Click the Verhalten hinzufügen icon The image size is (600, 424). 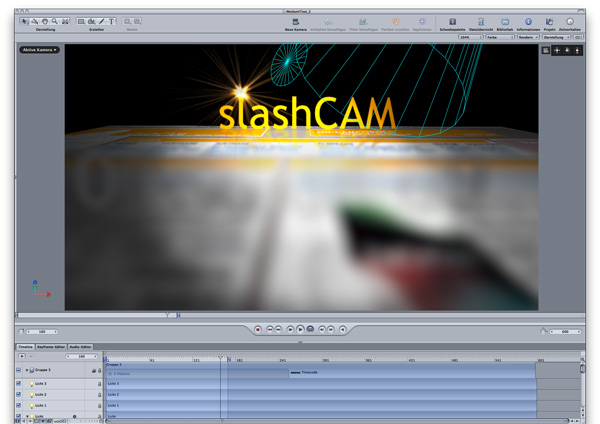coord(328,22)
